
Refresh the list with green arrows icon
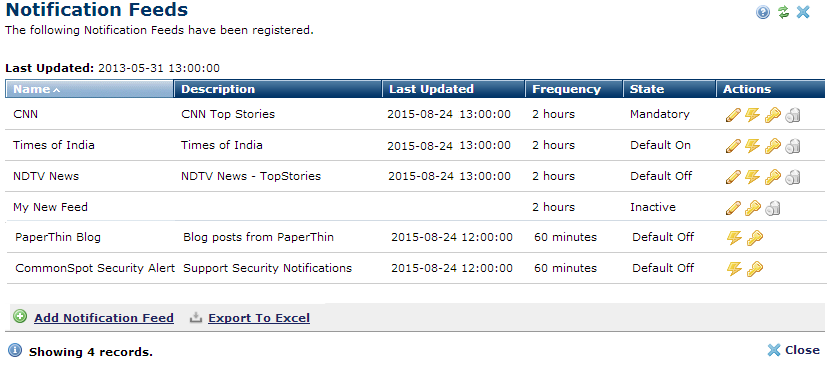[784, 12]
